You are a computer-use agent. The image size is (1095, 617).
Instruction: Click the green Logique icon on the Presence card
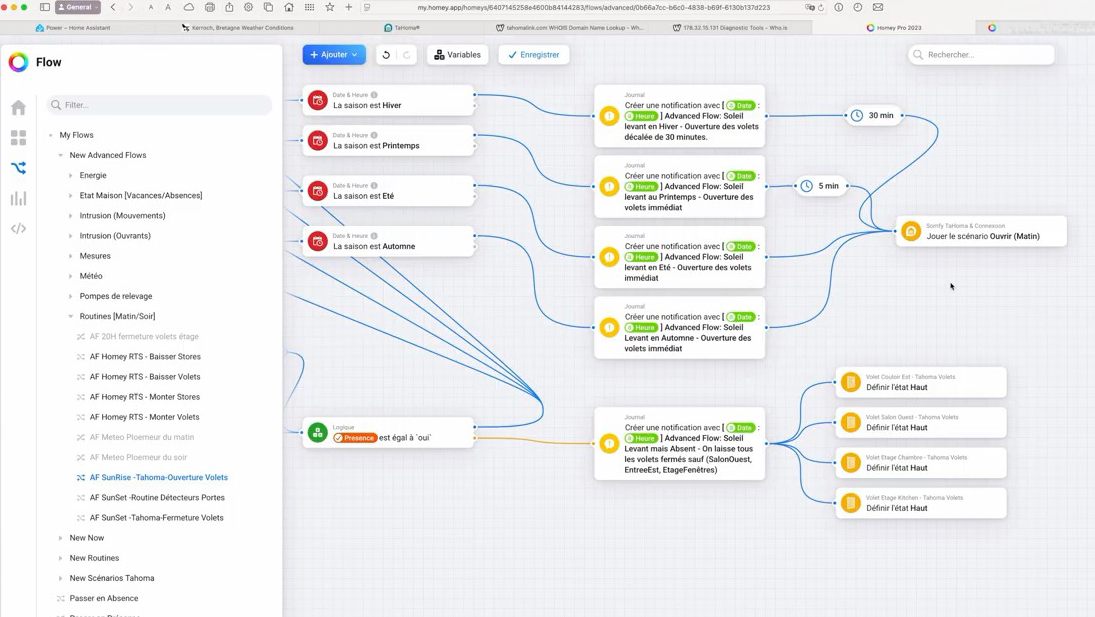(x=318, y=433)
